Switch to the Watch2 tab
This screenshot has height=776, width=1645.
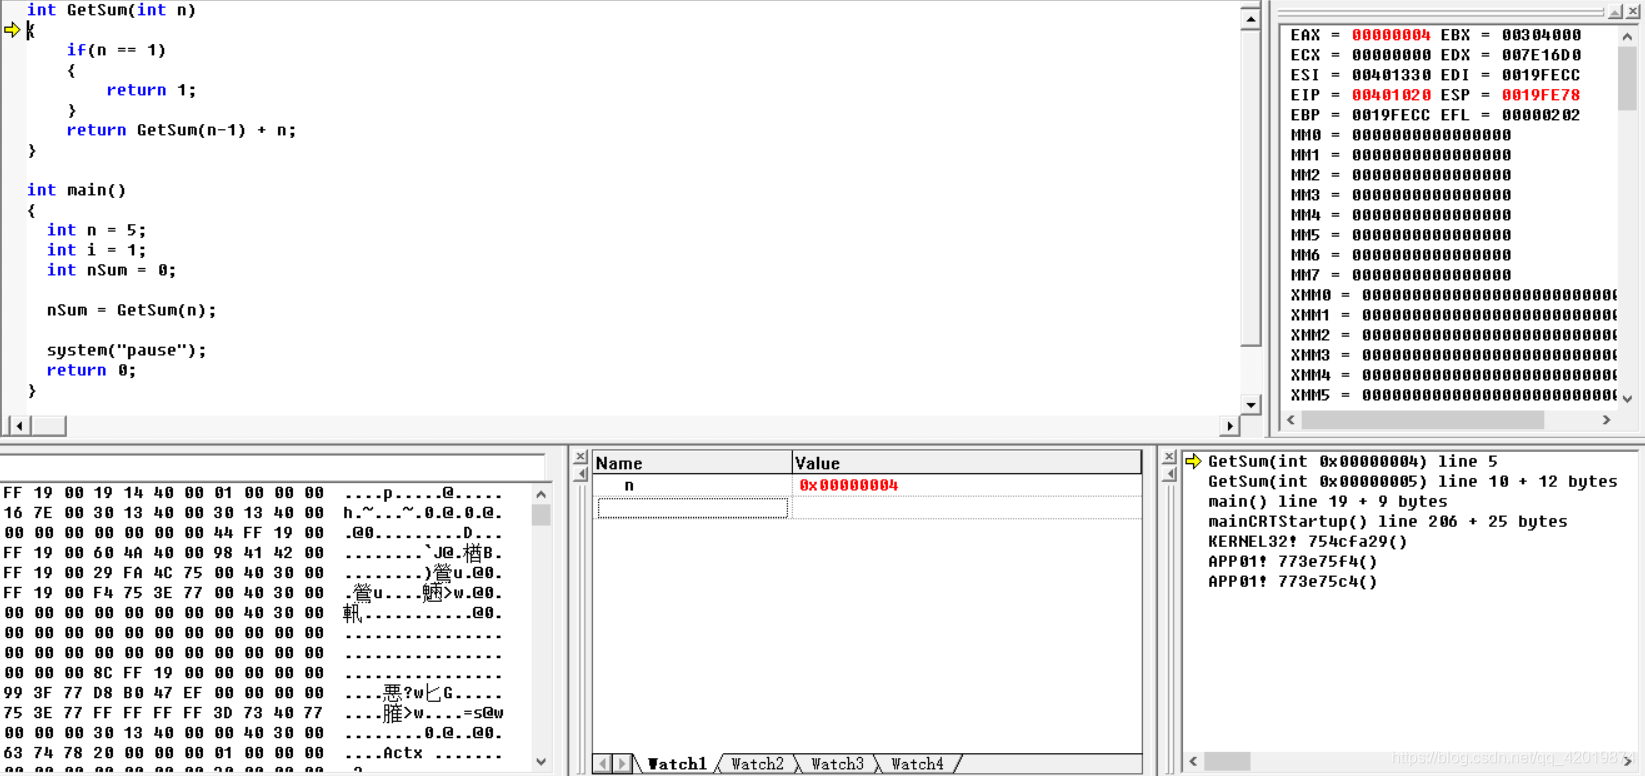(757, 764)
